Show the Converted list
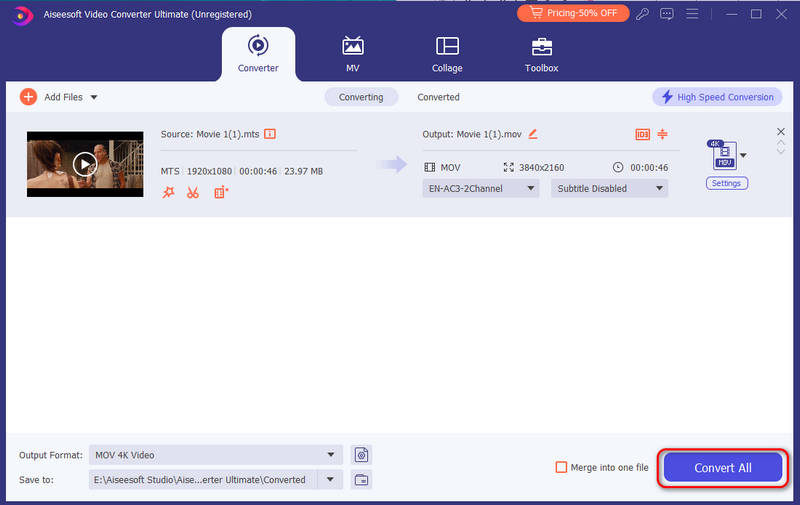800x505 pixels. (x=438, y=97)
